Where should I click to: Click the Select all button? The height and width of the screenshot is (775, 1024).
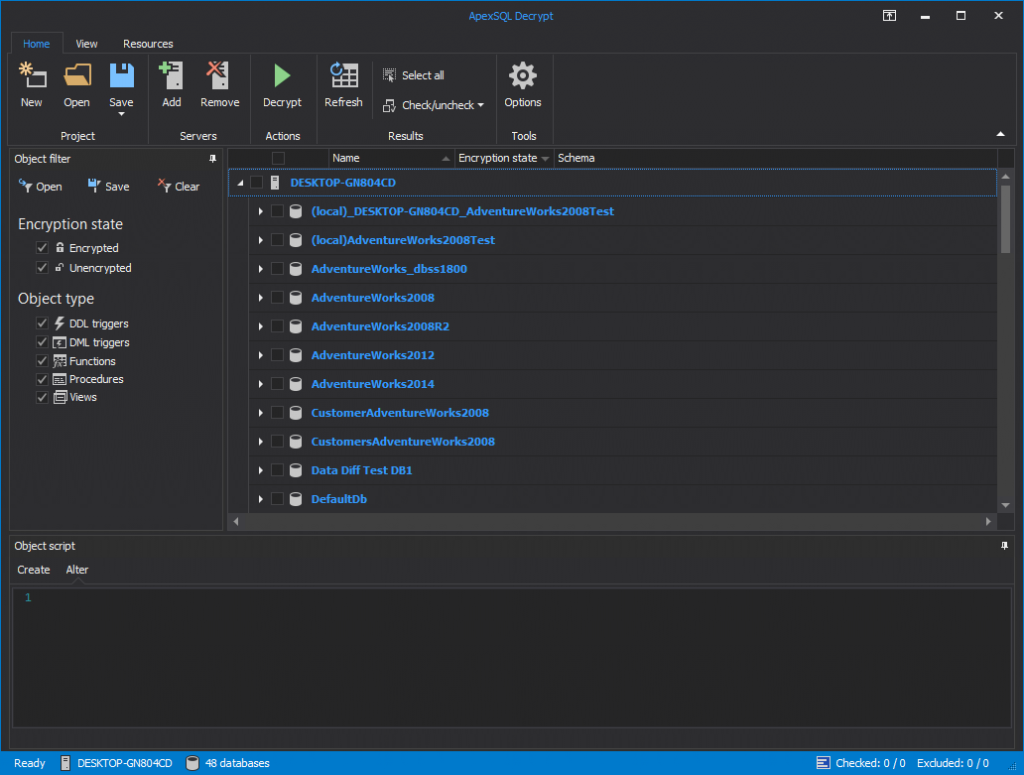(x=414, y=75)
